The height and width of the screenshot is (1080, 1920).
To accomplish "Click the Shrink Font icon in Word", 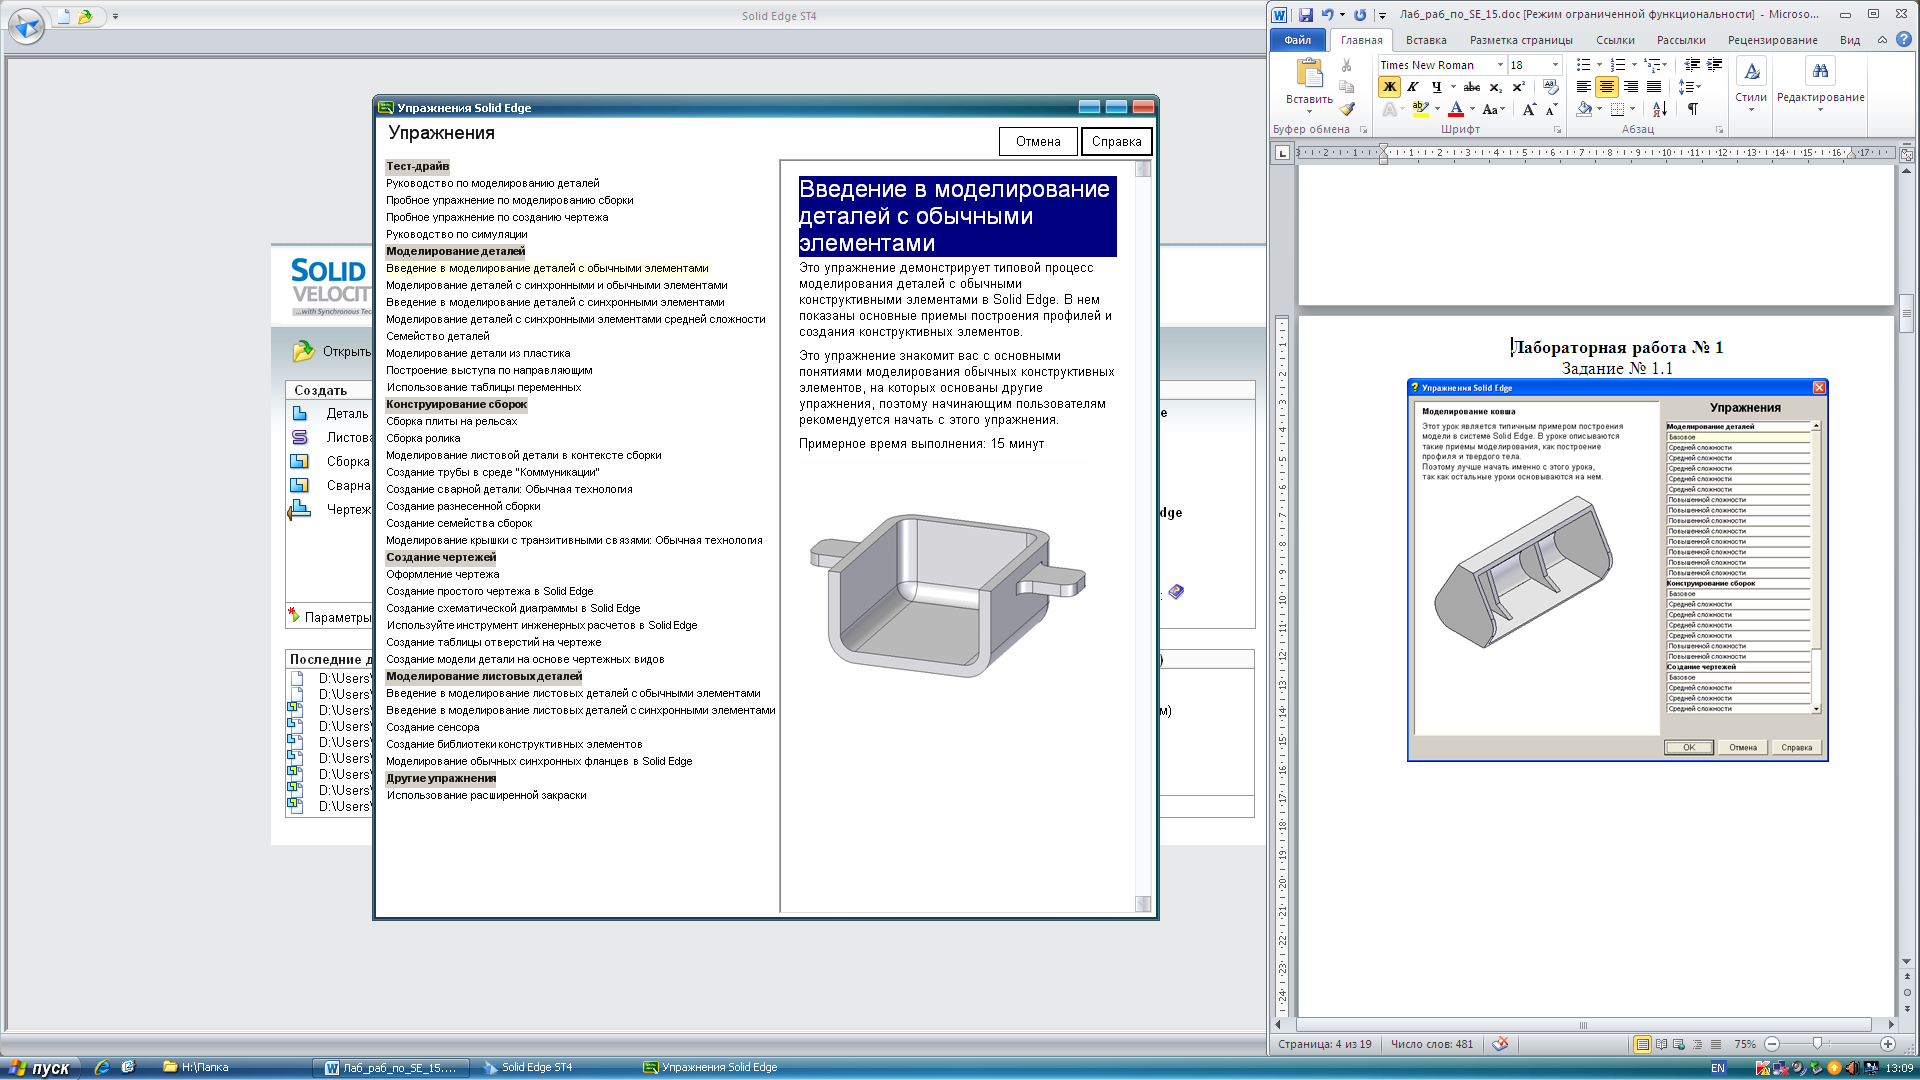I will click(x=1551, y=110).
